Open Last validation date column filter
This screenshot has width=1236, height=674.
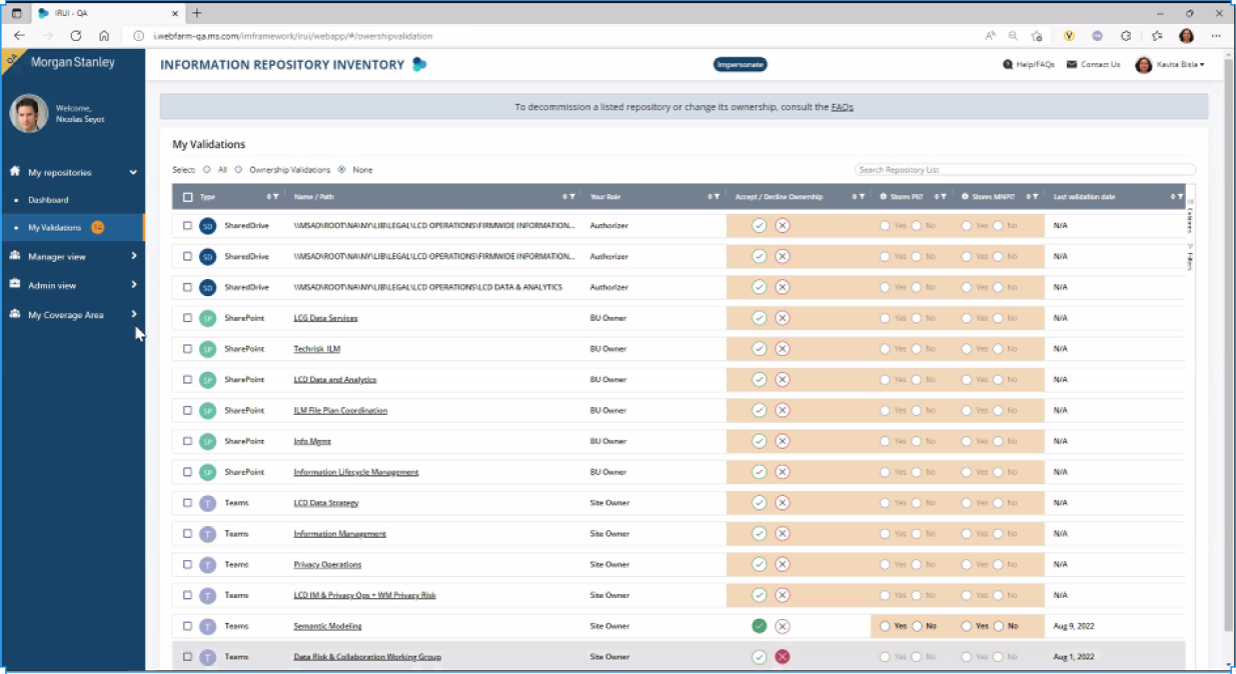point(1181,197)
